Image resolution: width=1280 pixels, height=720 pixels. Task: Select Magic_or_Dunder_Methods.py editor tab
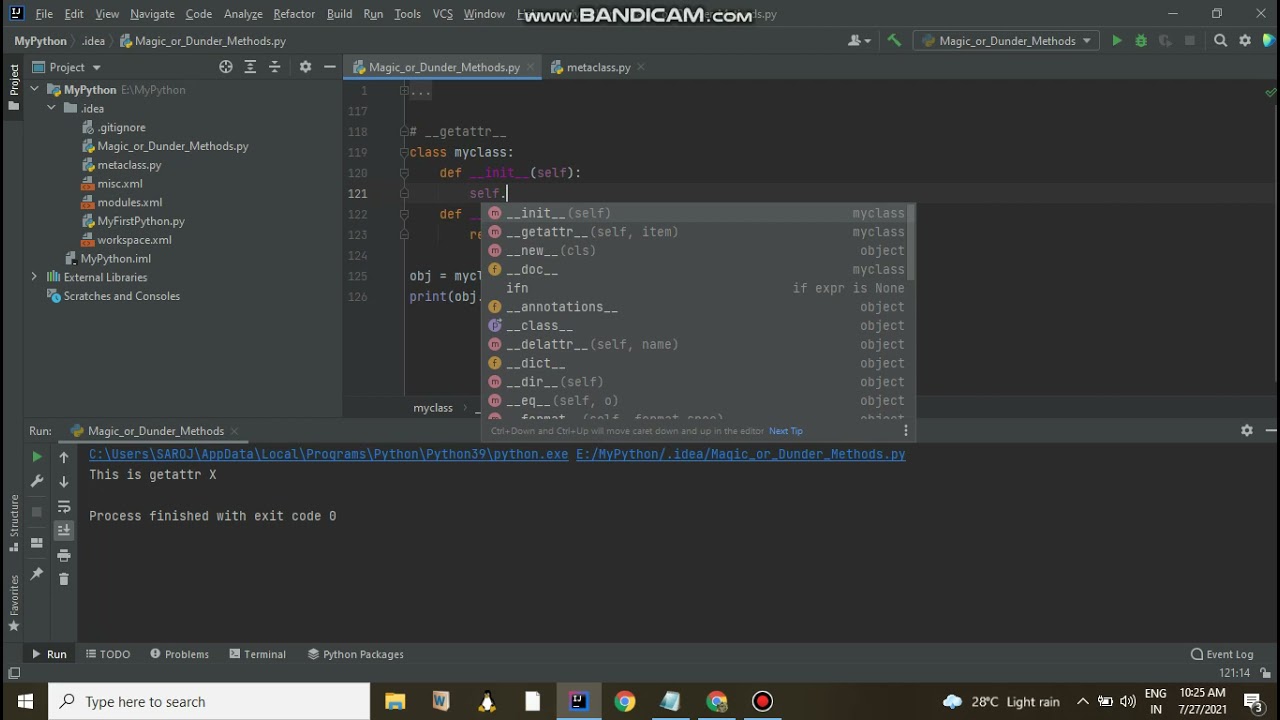point(444,67)
